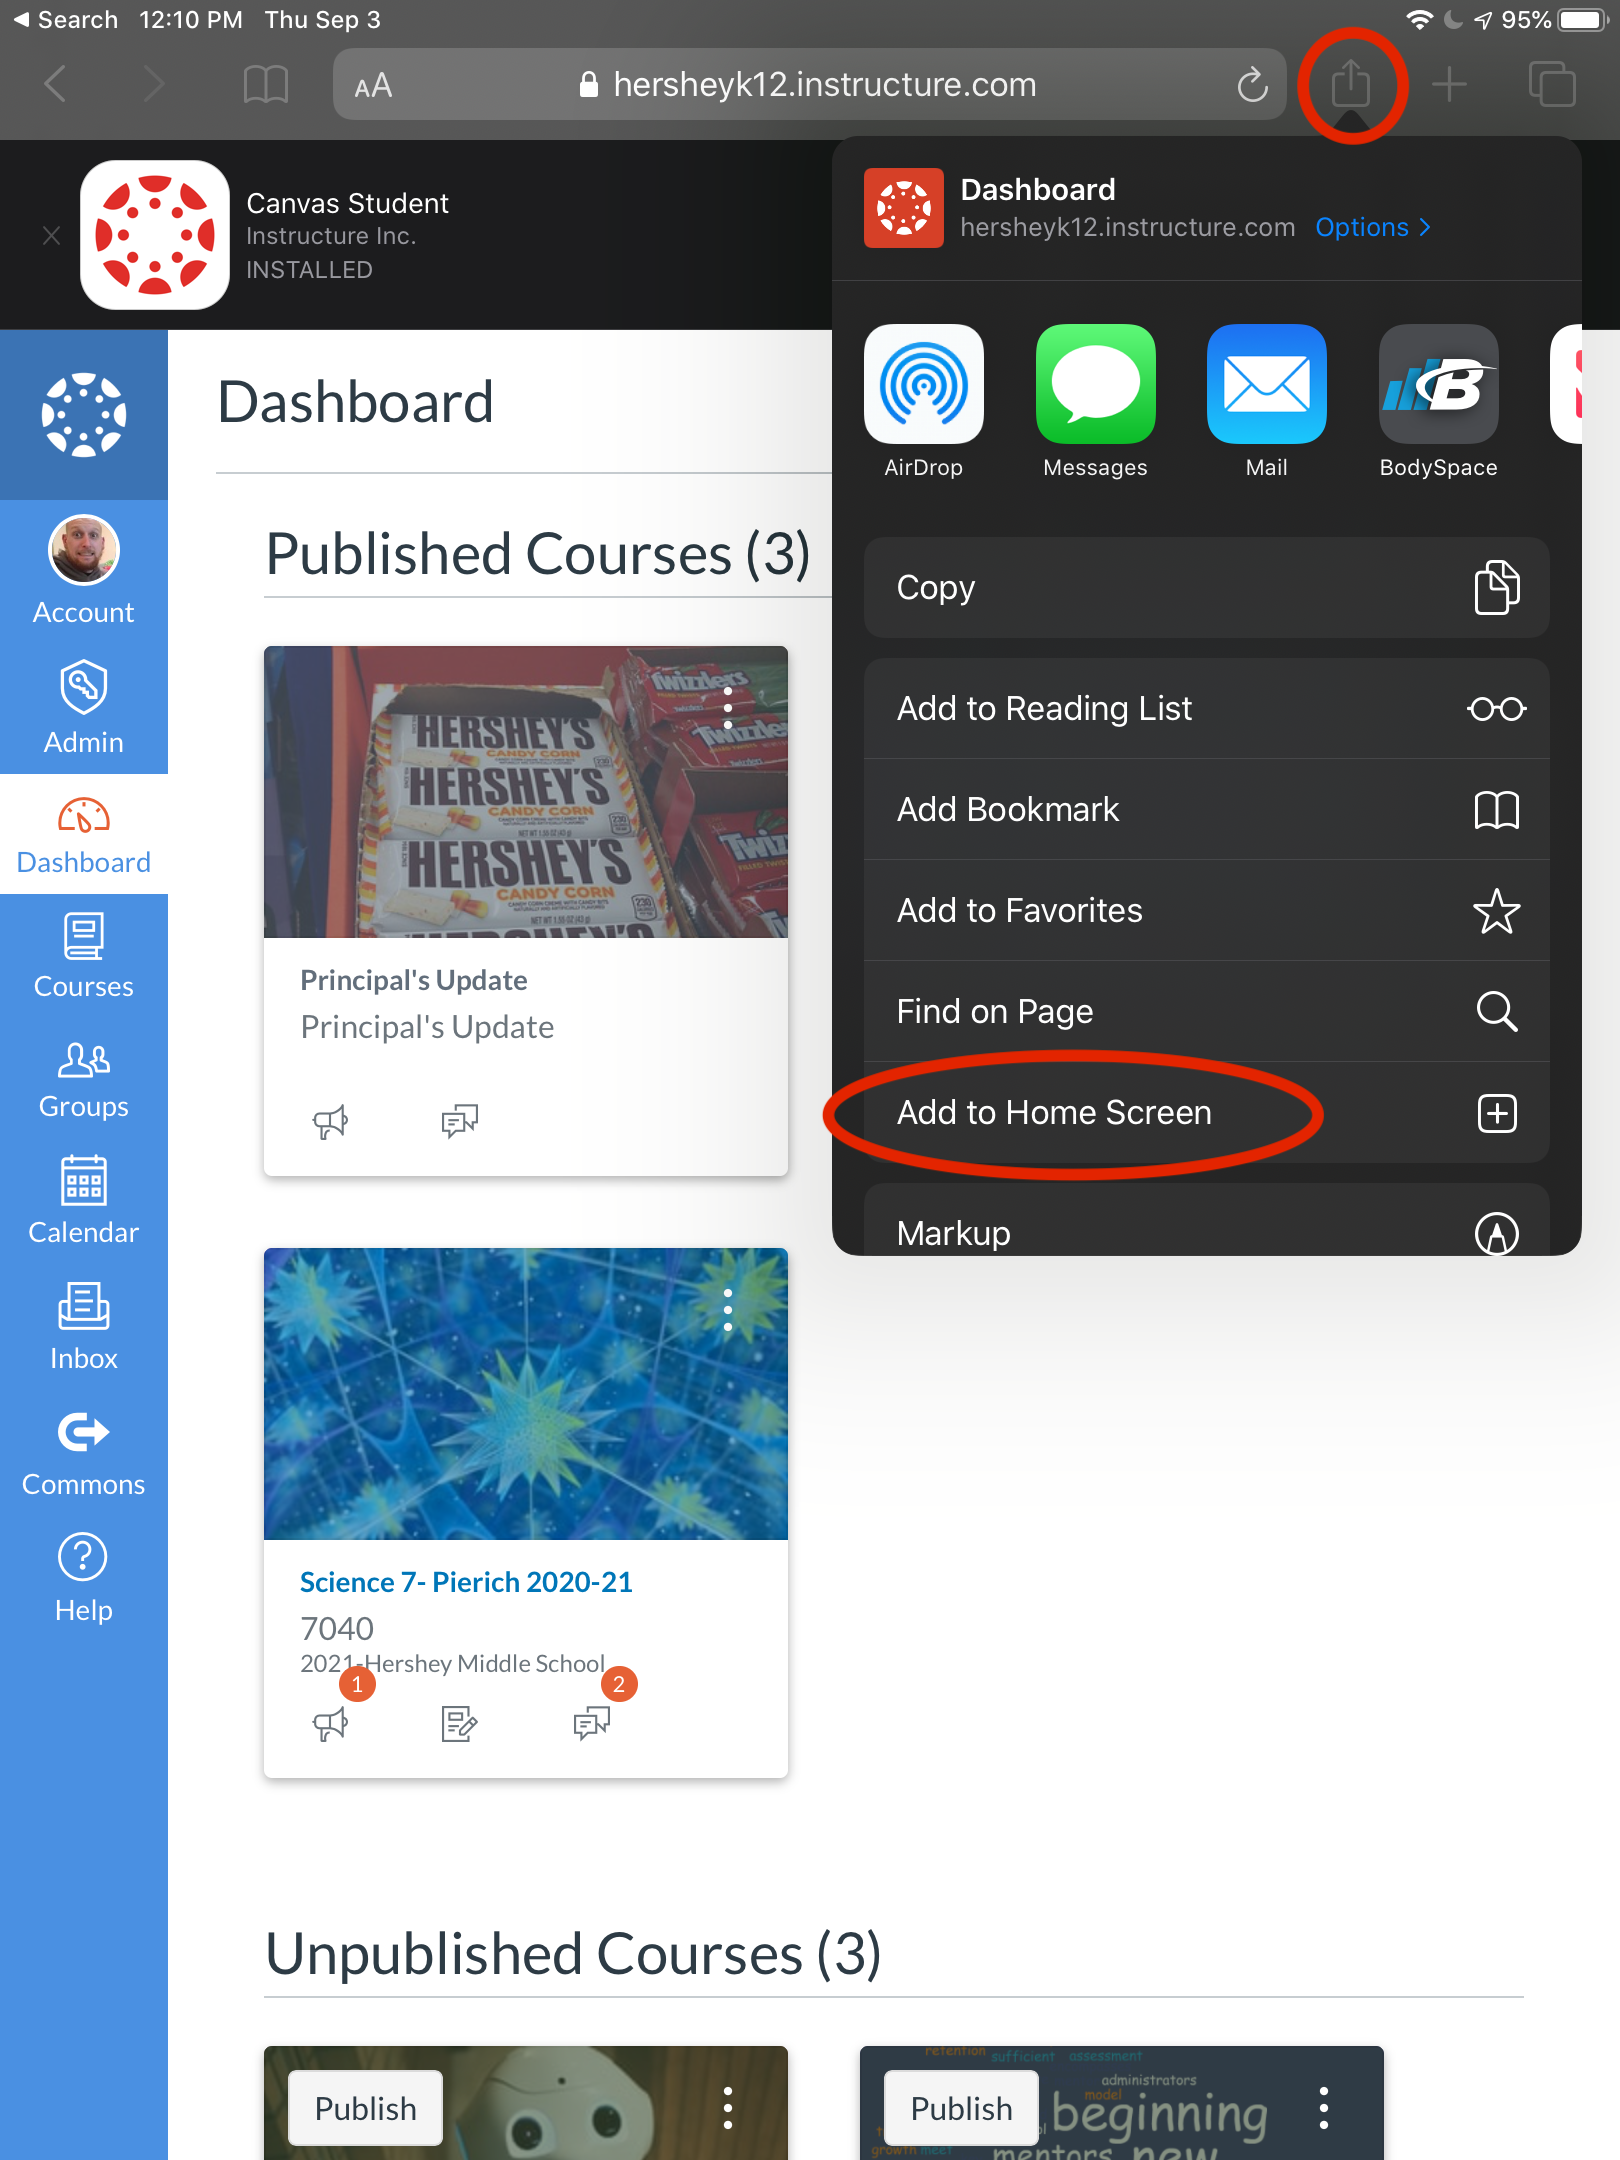
Task: Publish the first unpublished course
Action: tap(365, 2108)
